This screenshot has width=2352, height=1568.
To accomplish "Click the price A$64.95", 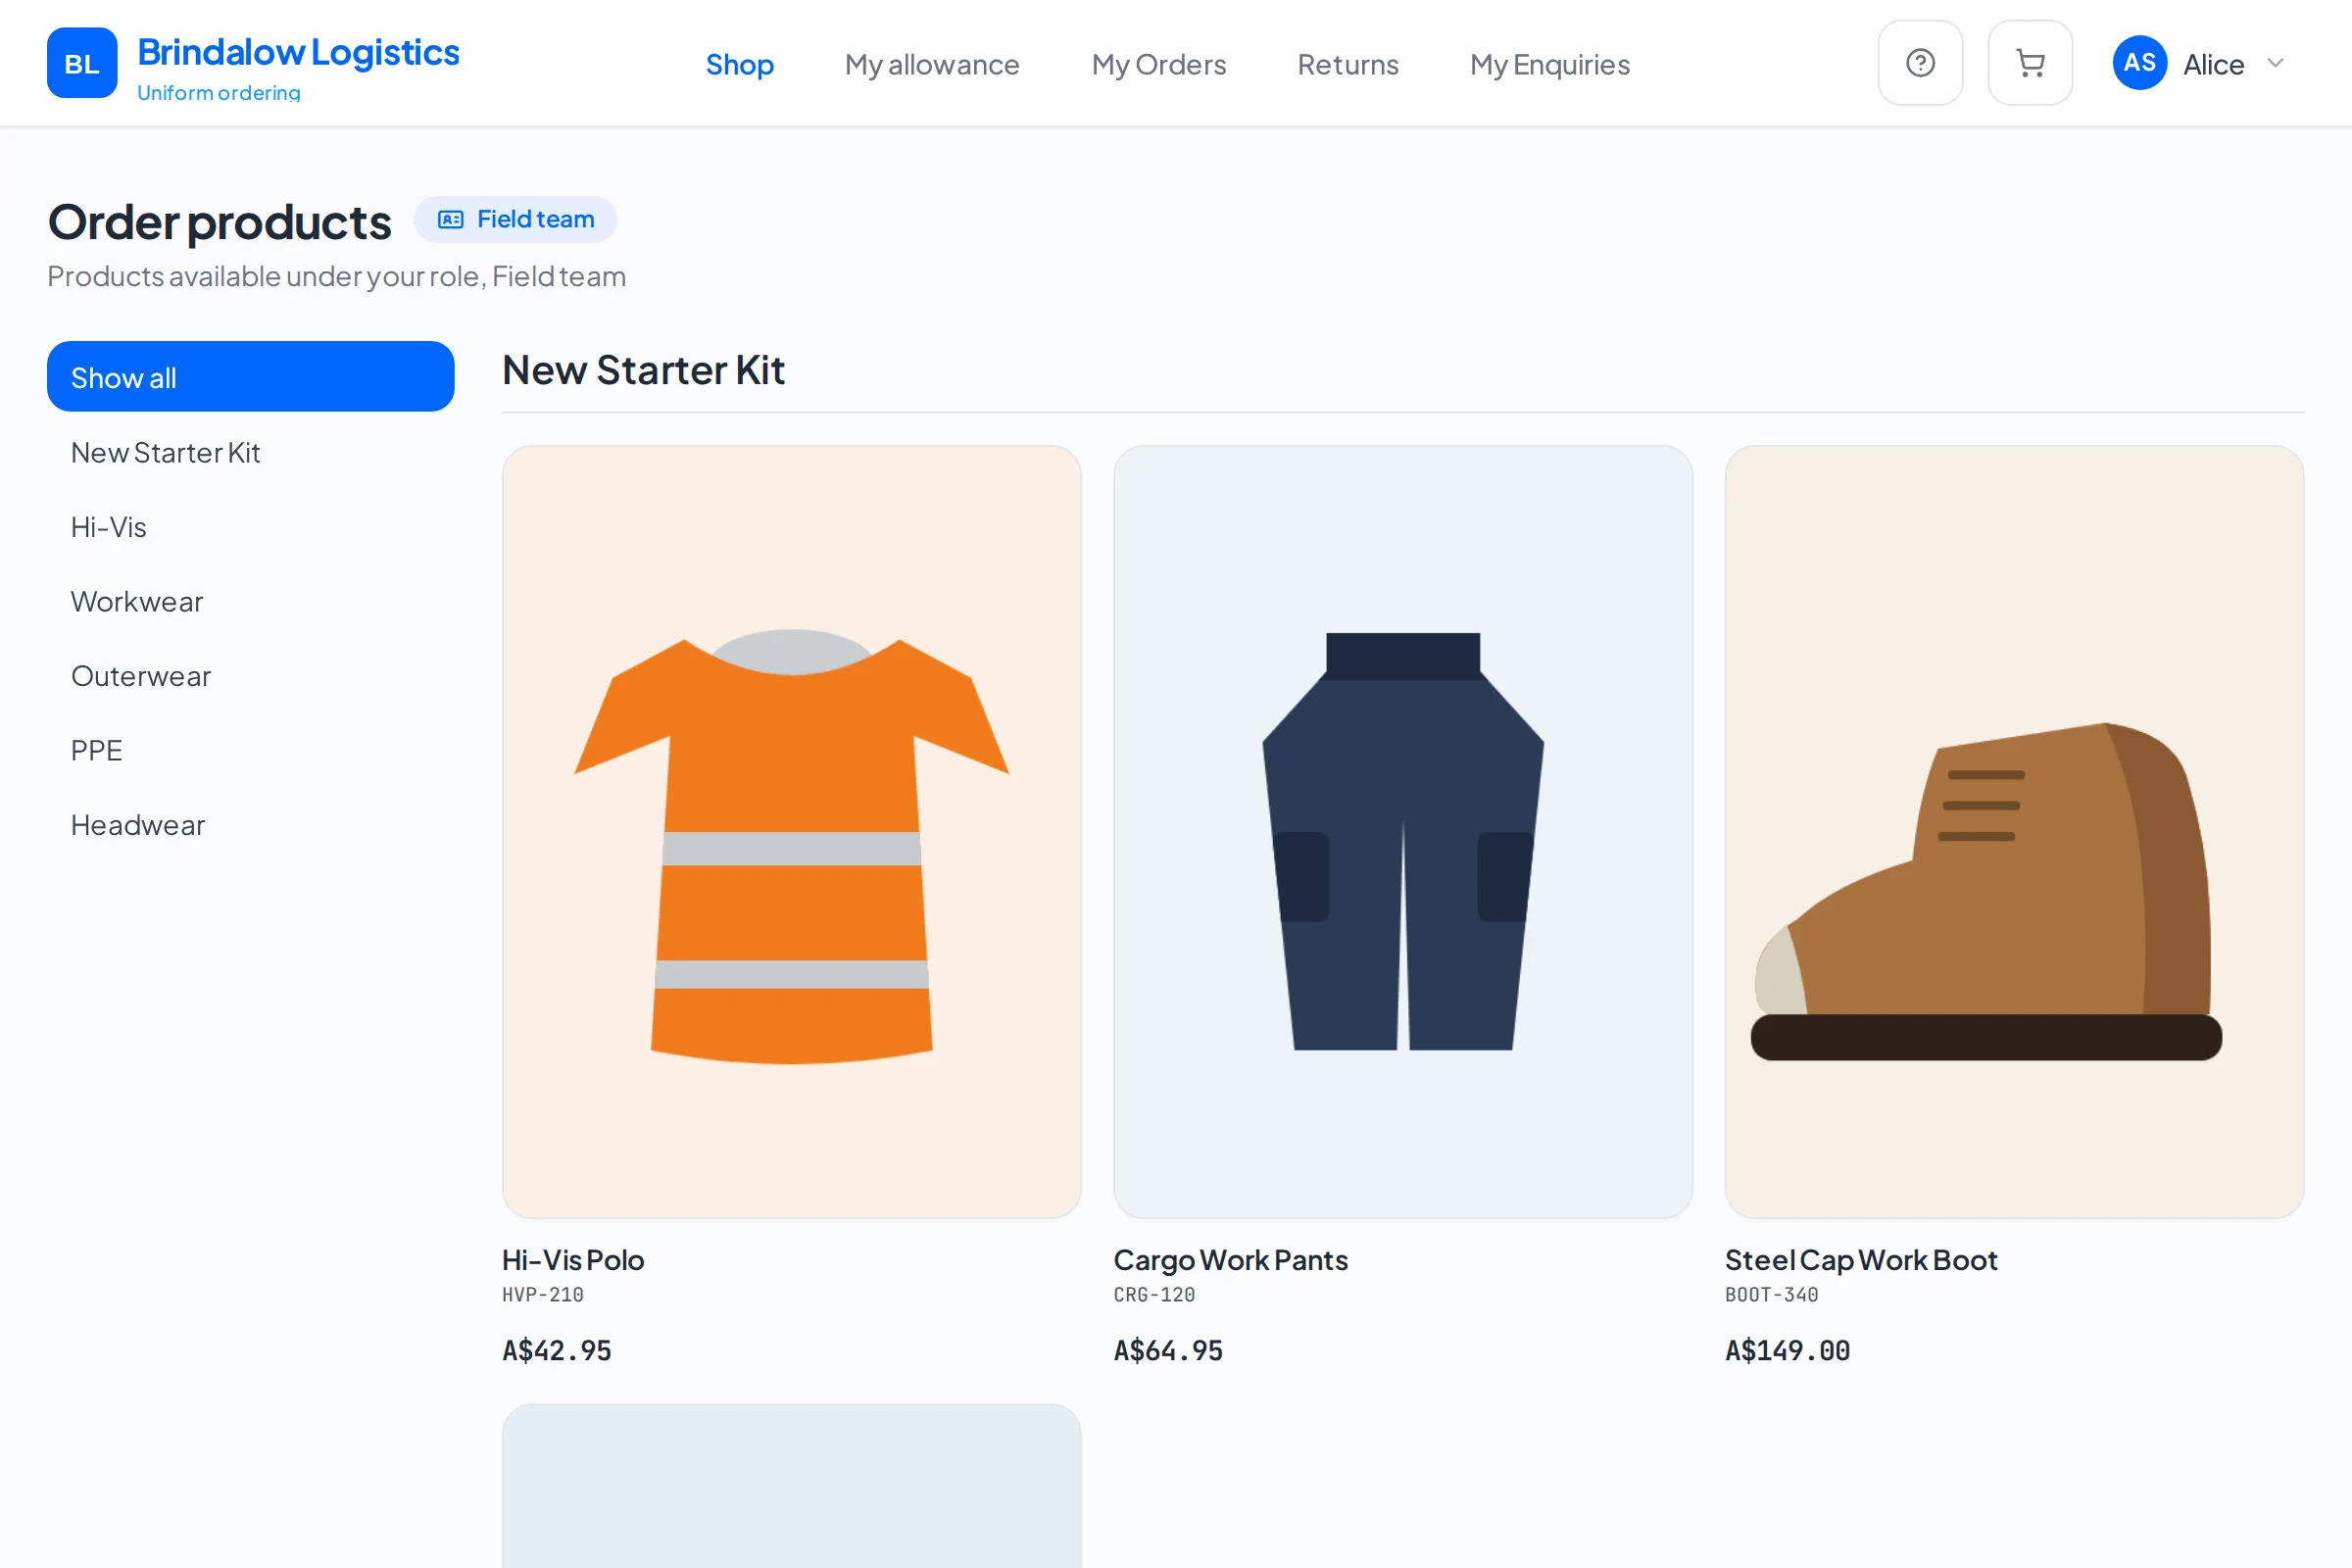I will (x=1168, y=1351).
